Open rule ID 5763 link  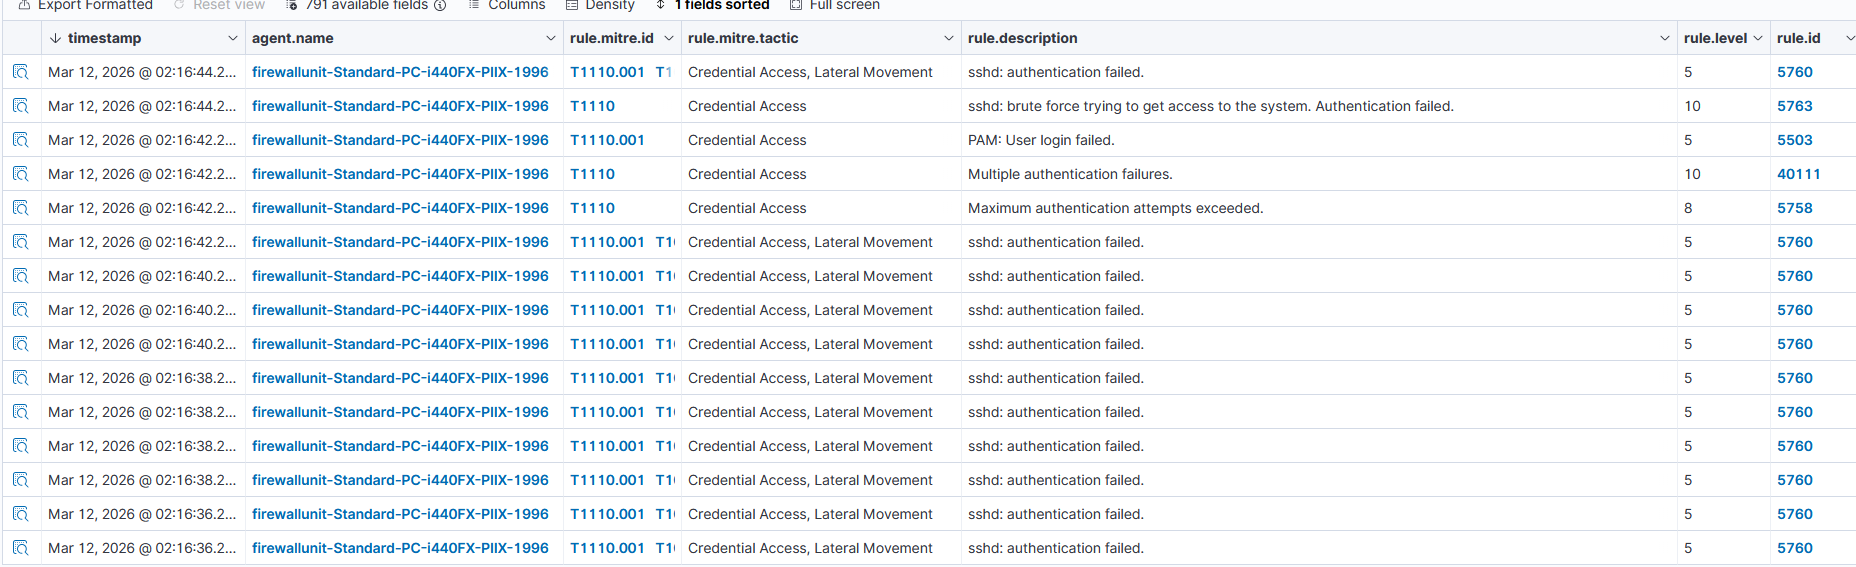[1794, 106]
